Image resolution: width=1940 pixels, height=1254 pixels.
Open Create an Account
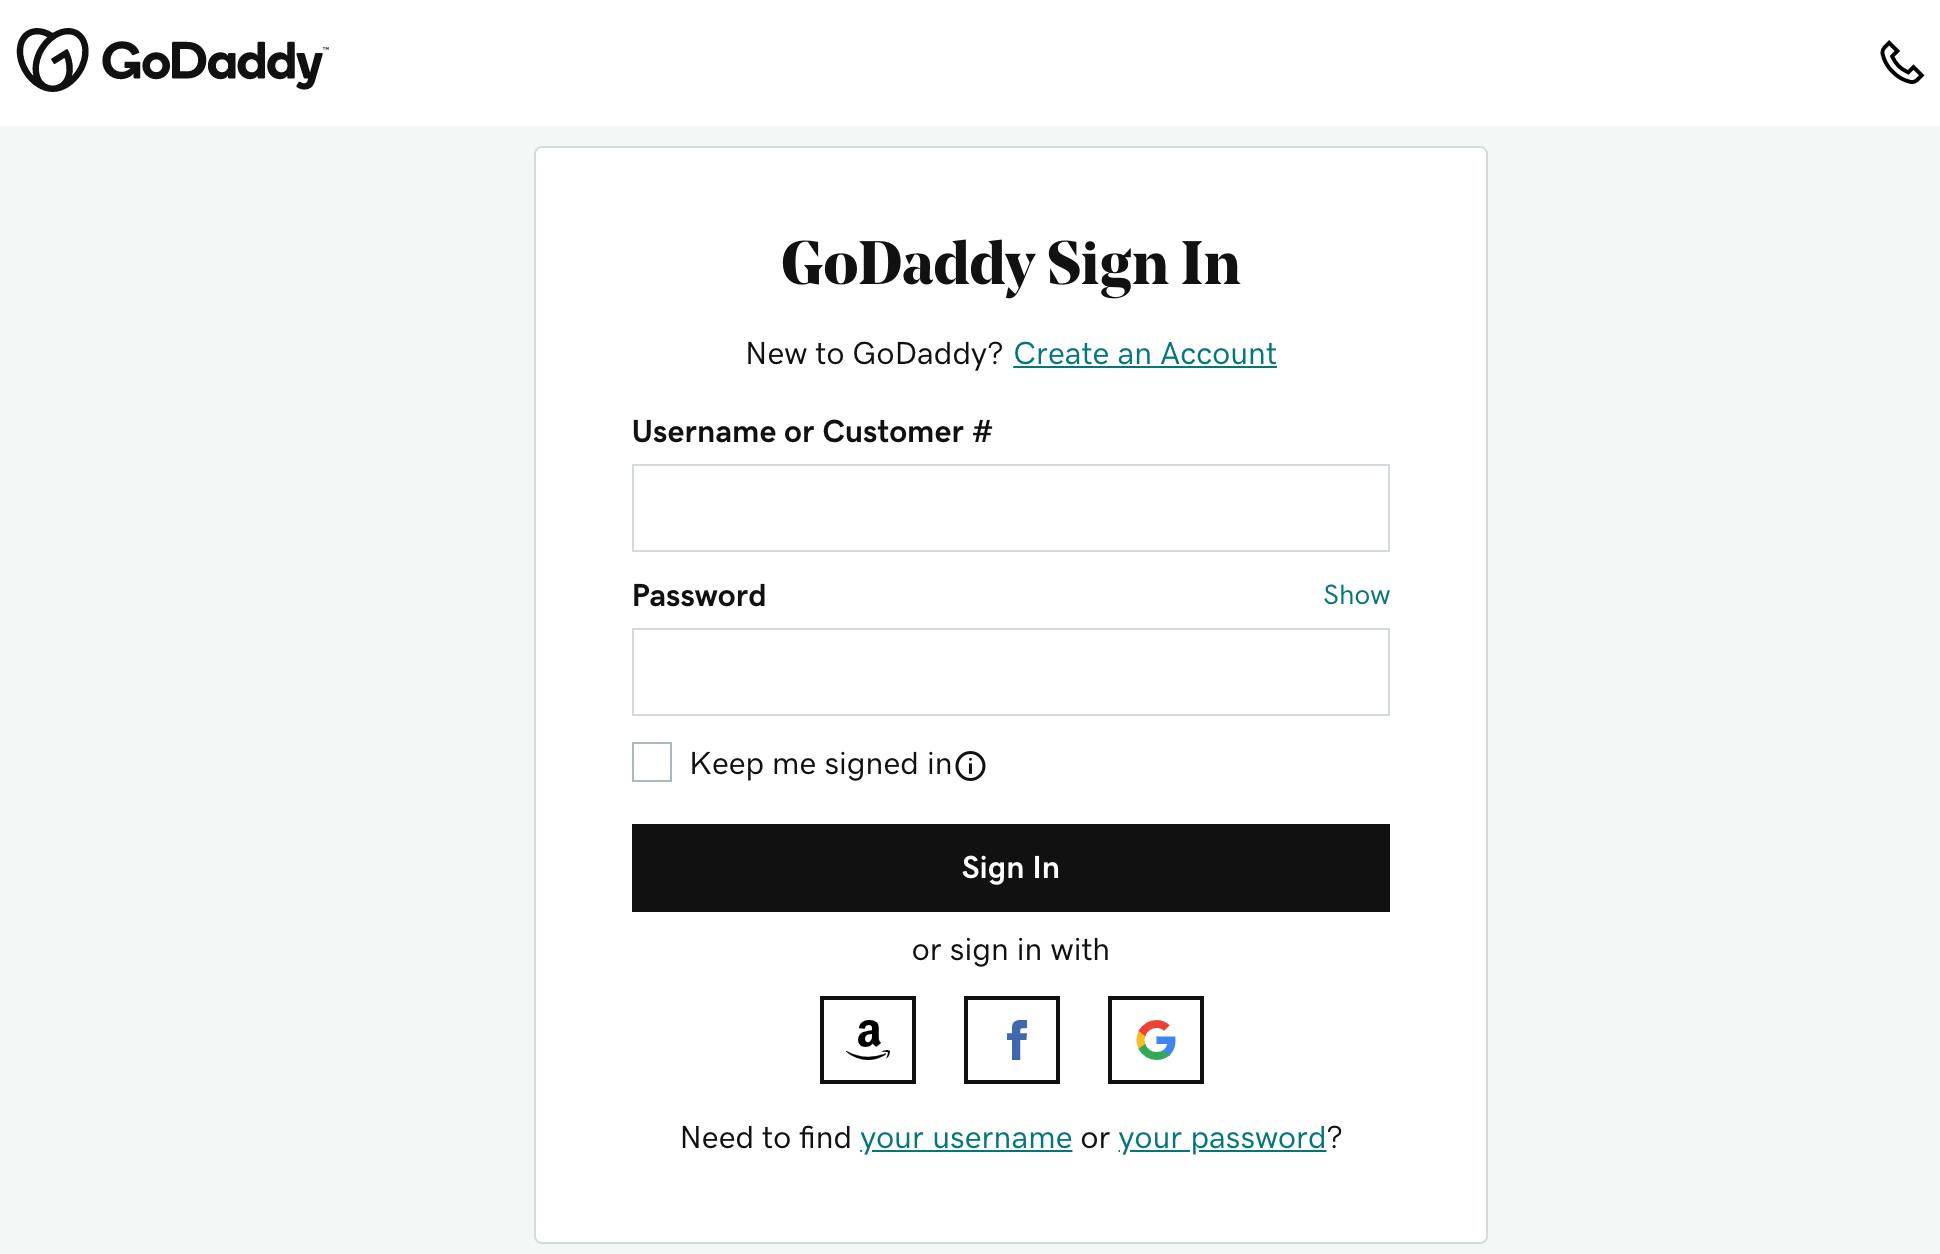1145,354
